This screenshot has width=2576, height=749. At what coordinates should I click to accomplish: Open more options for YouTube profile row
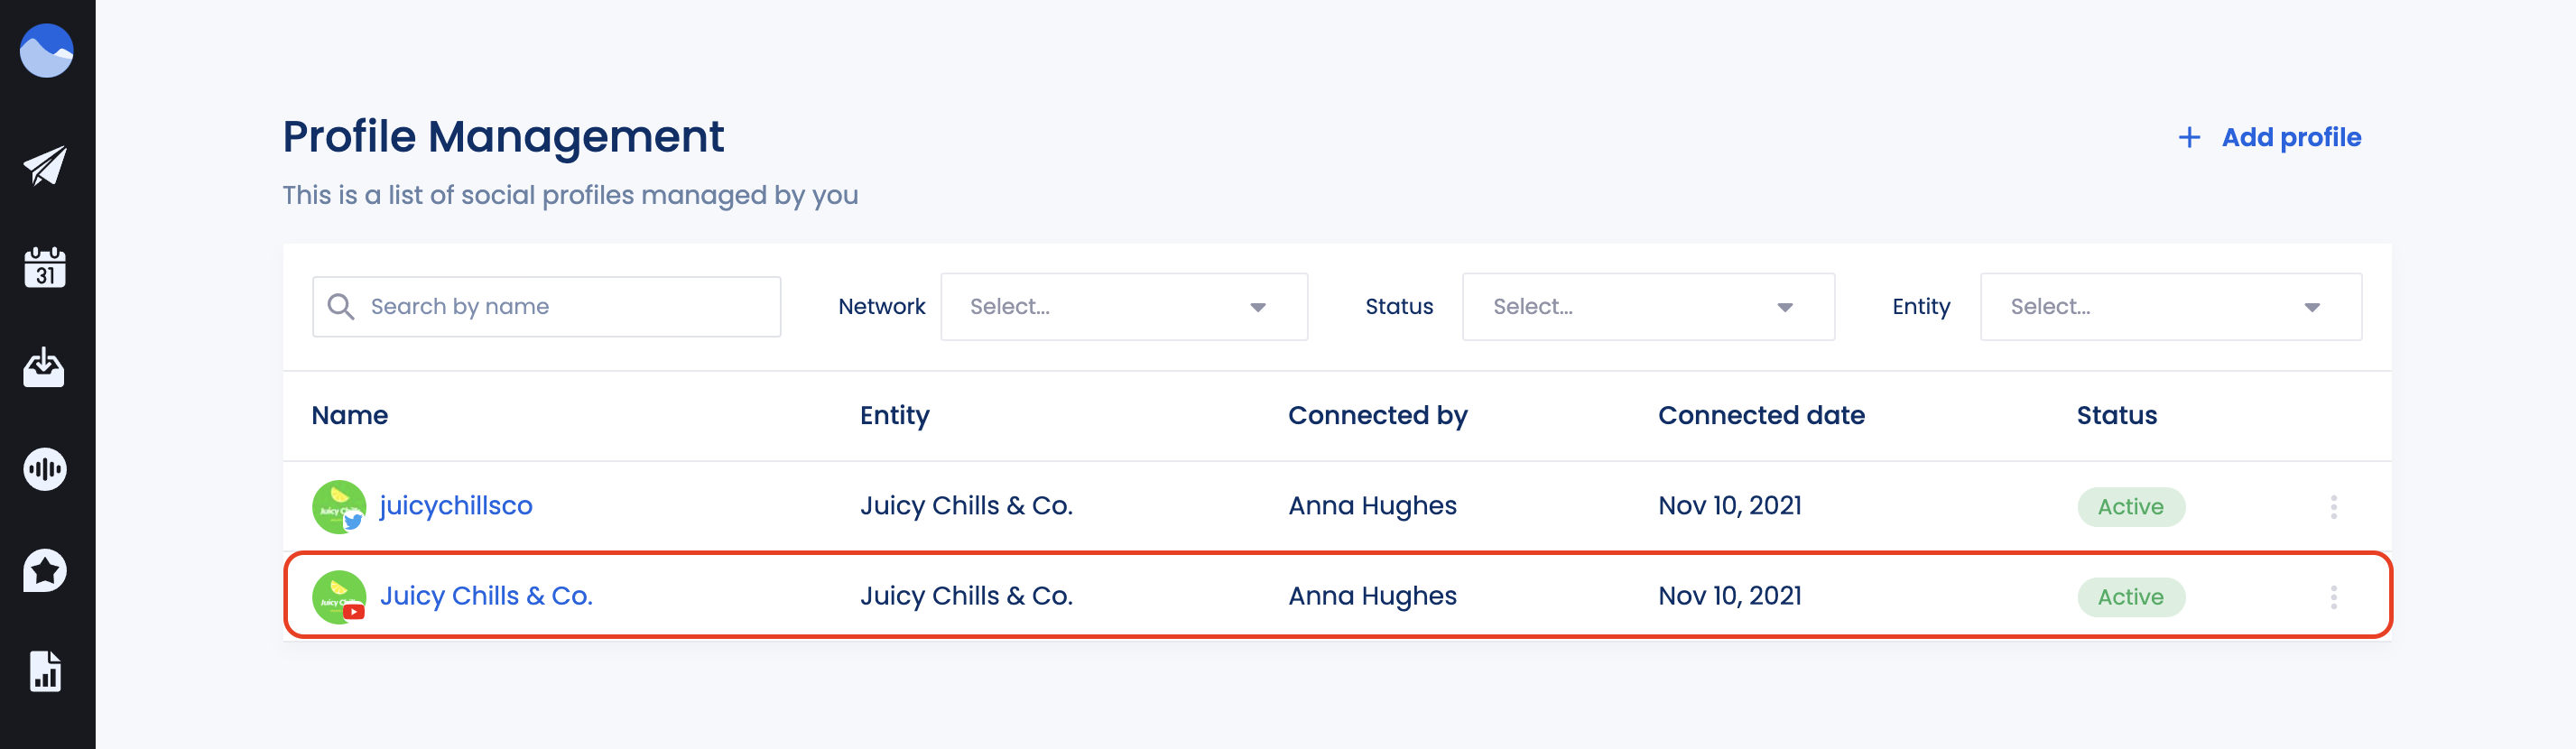(2333, 597)
